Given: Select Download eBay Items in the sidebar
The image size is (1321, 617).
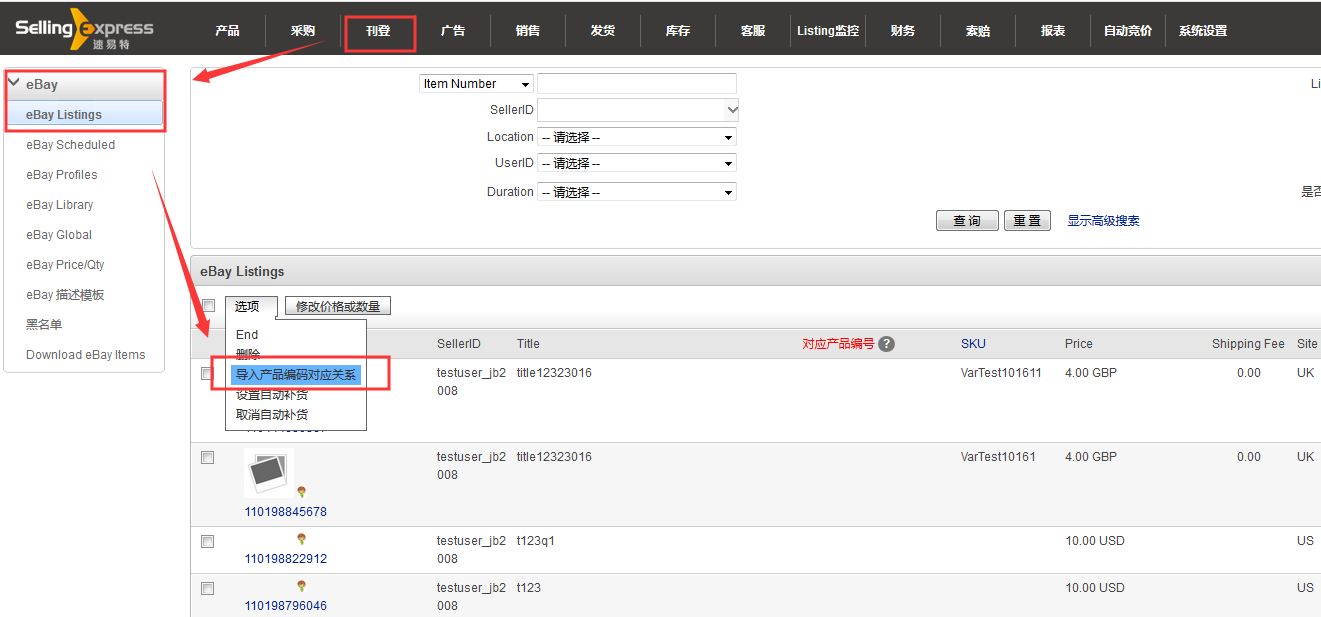Looking at the screenshot, I should coord(84,355).
